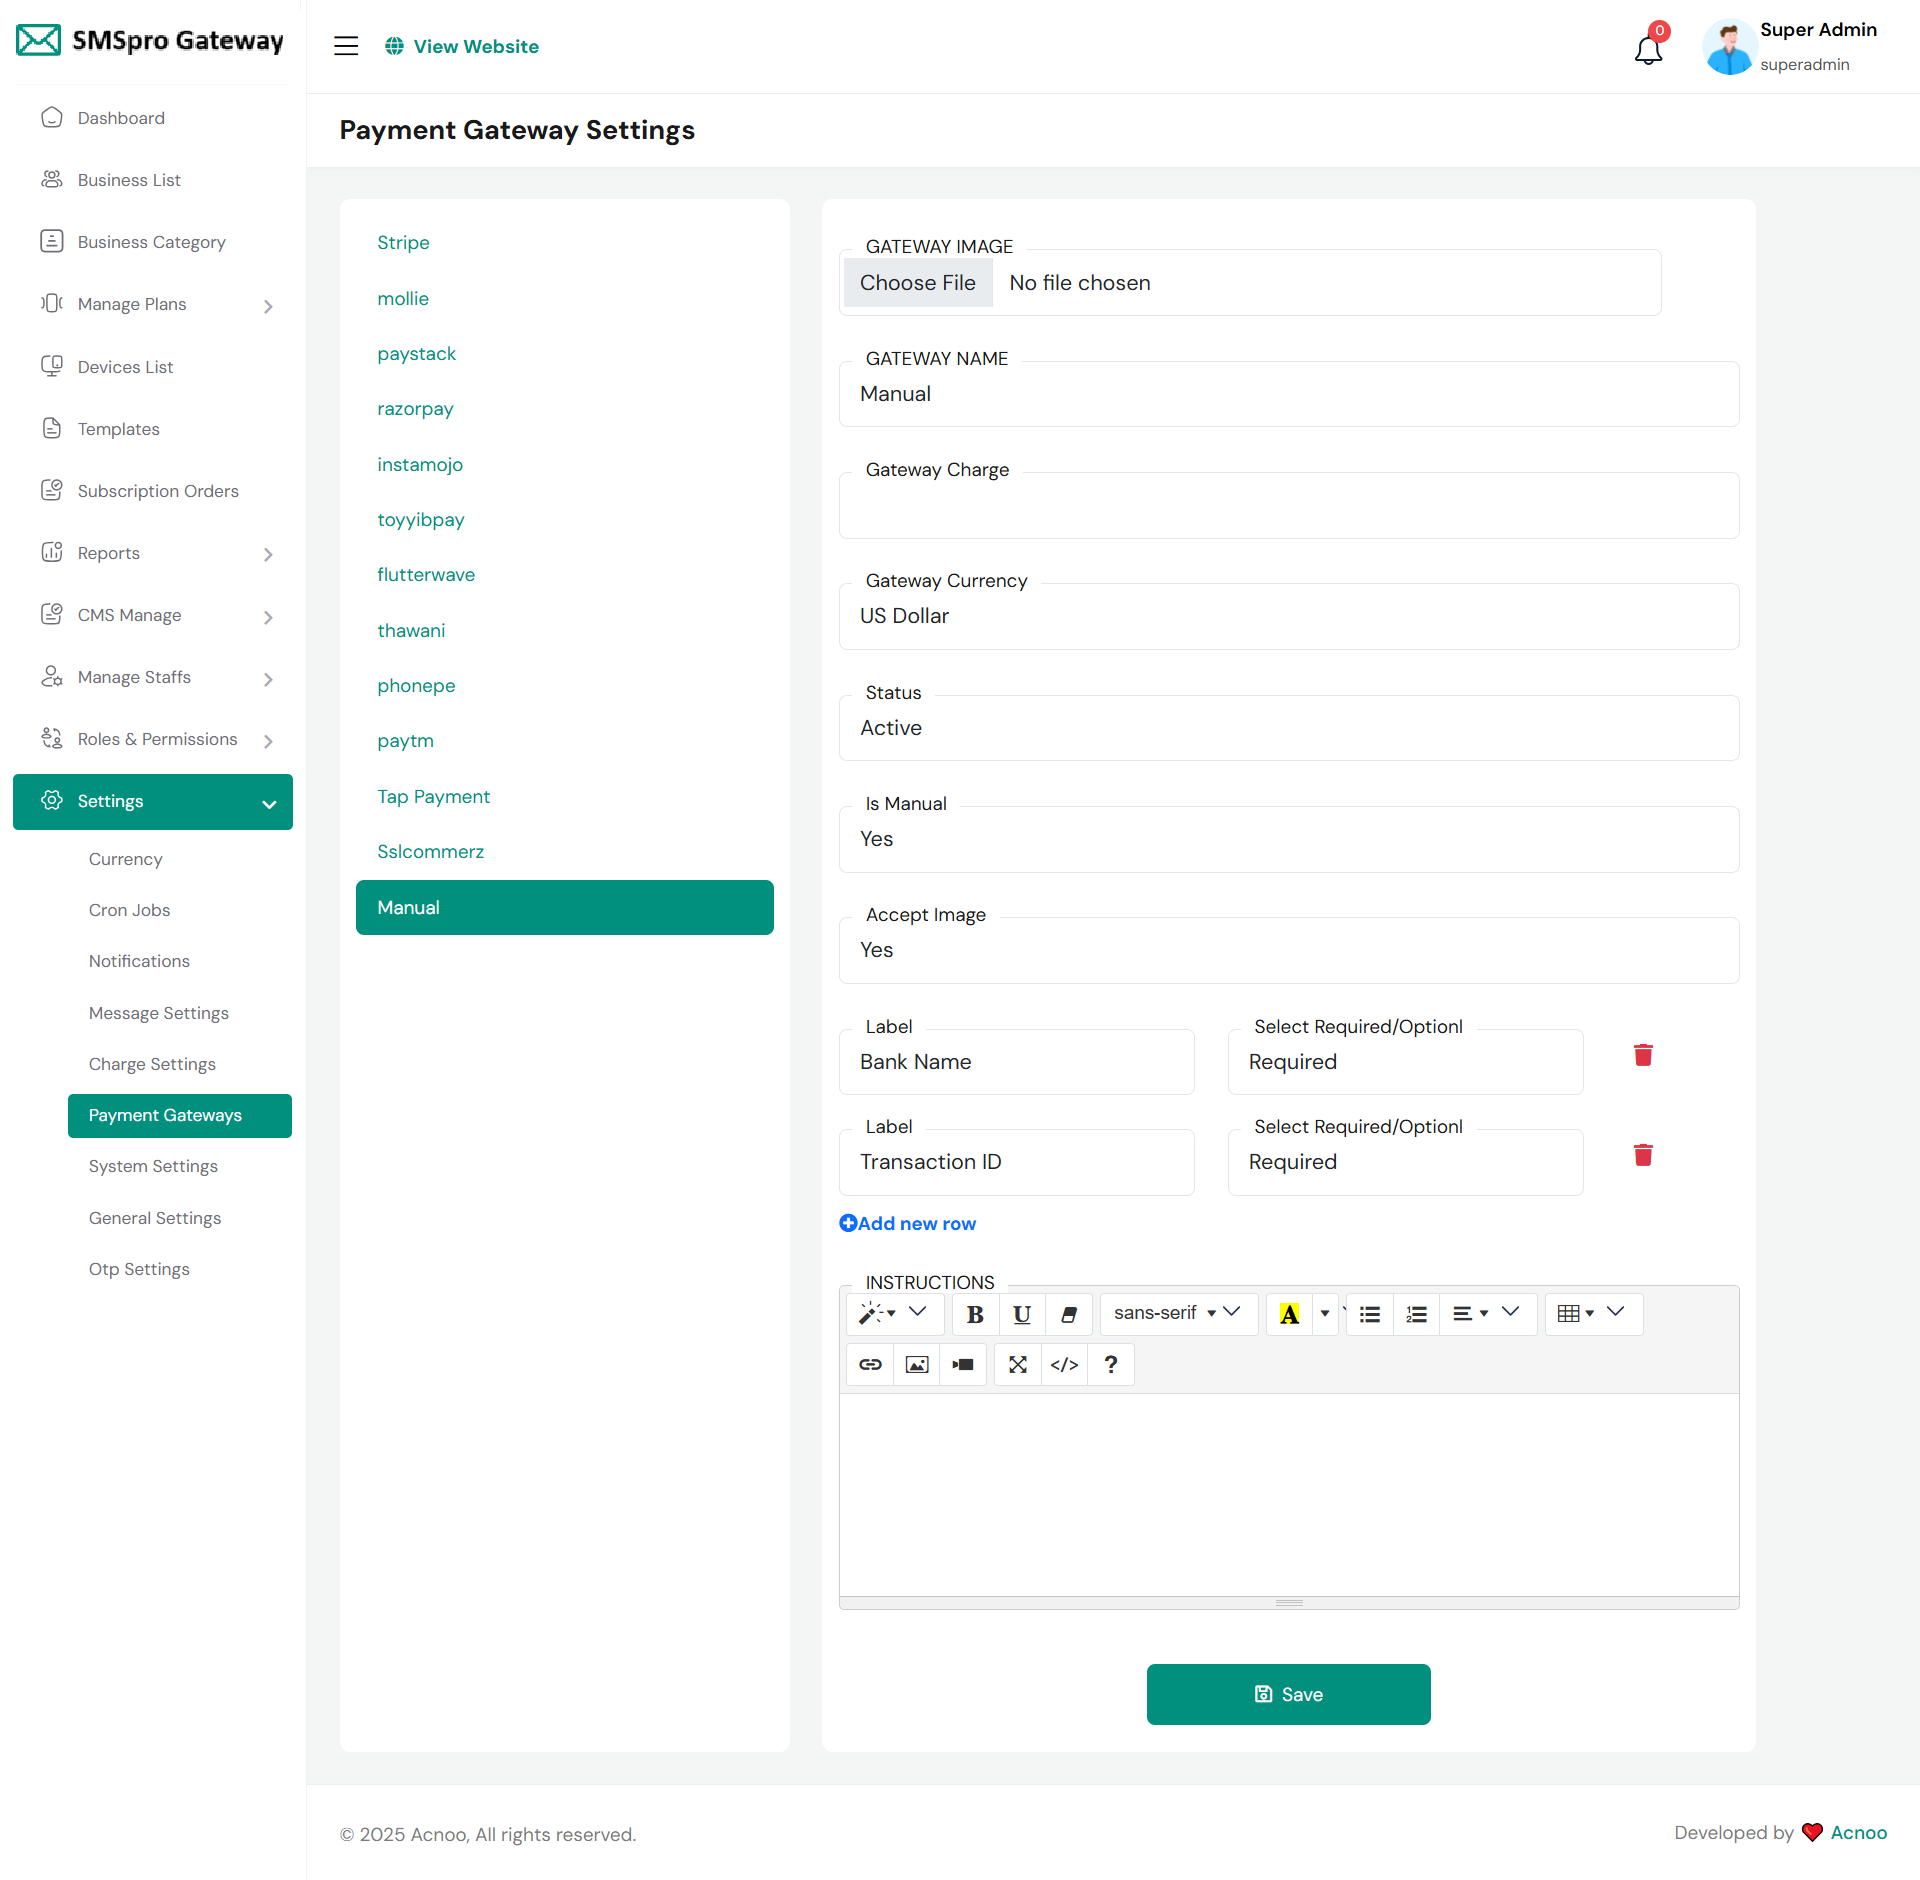
Task: Click the remove font style eraser icon
Action: pos(1068,1314)
